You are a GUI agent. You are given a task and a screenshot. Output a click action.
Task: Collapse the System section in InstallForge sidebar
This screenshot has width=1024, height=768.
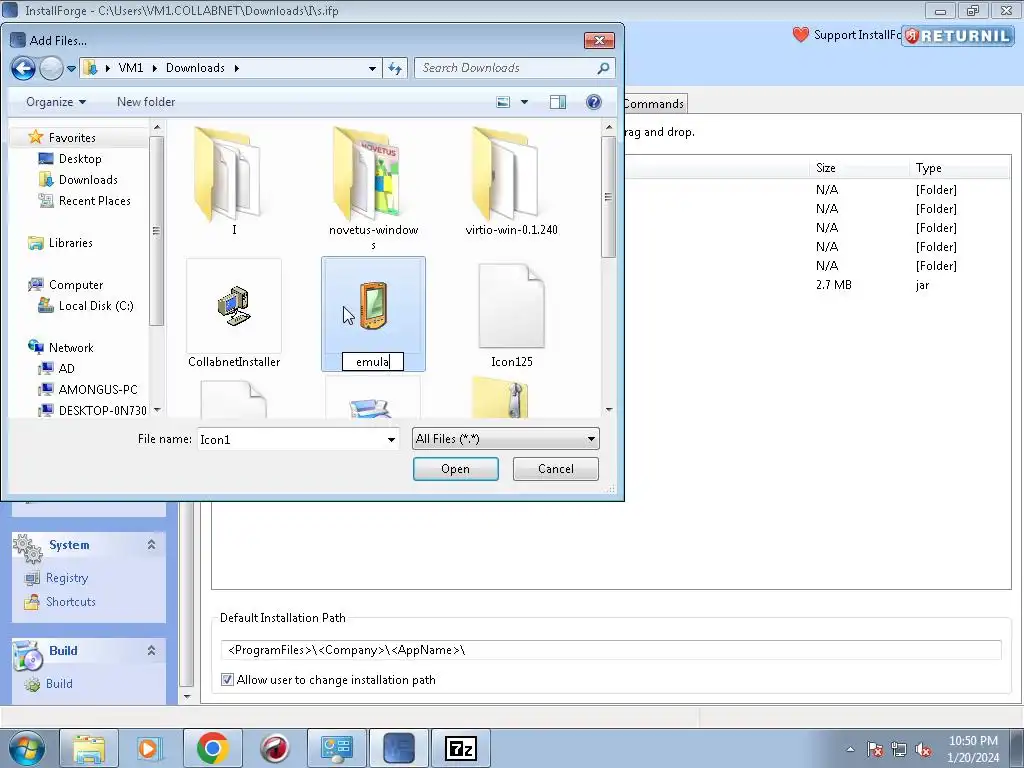[151, 545]
